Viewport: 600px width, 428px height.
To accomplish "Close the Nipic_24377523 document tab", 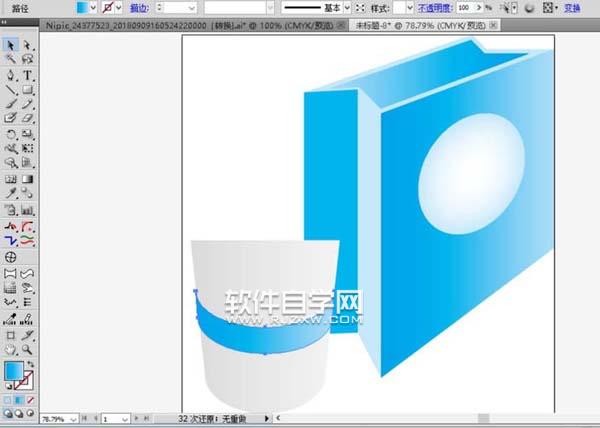I will click(340, 26).
